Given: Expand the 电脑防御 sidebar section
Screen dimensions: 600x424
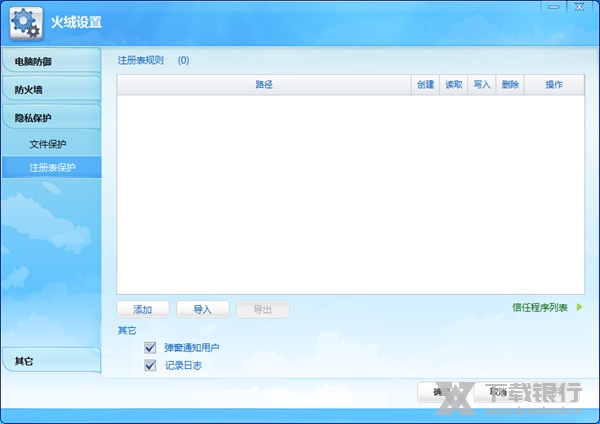Looking at the screenshot, I should [x=50, y=62].
